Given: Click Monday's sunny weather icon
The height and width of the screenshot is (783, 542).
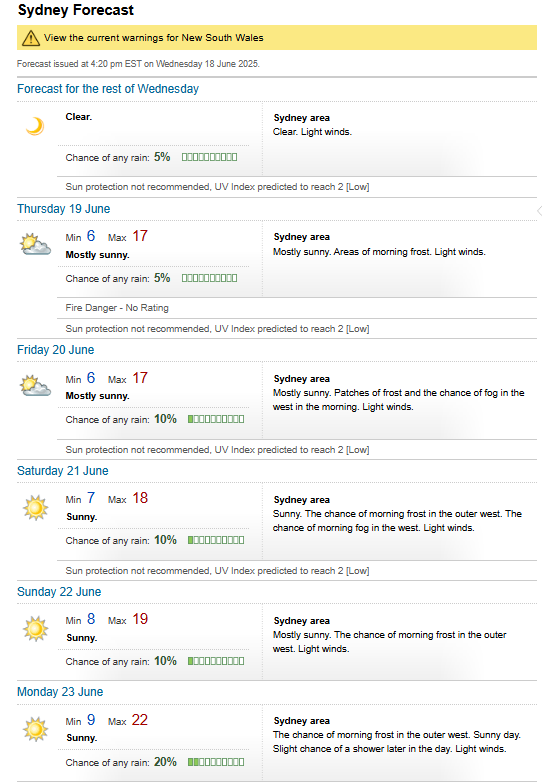Looking at the screenshot, I should pos(35,729).
